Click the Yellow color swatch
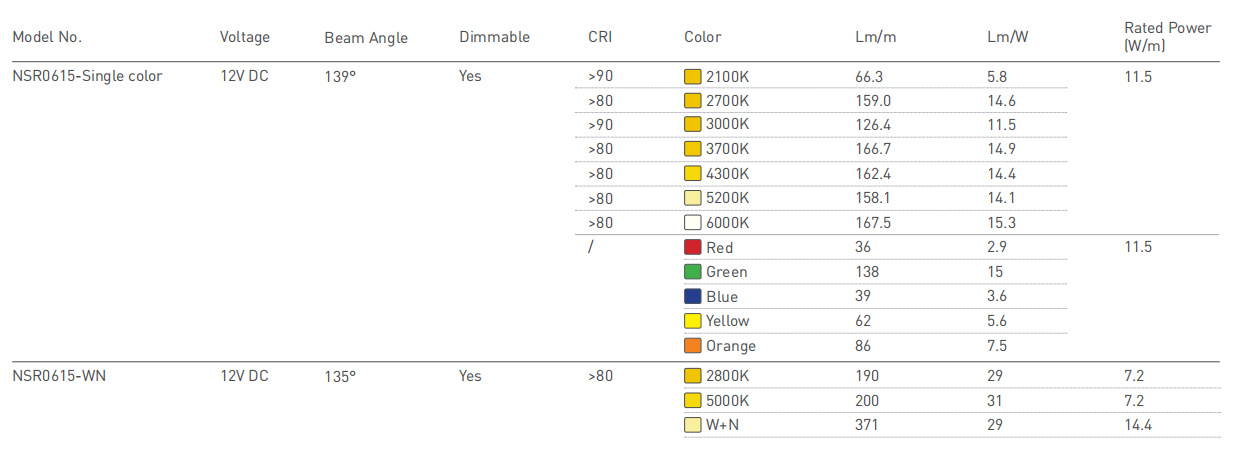 692,321
